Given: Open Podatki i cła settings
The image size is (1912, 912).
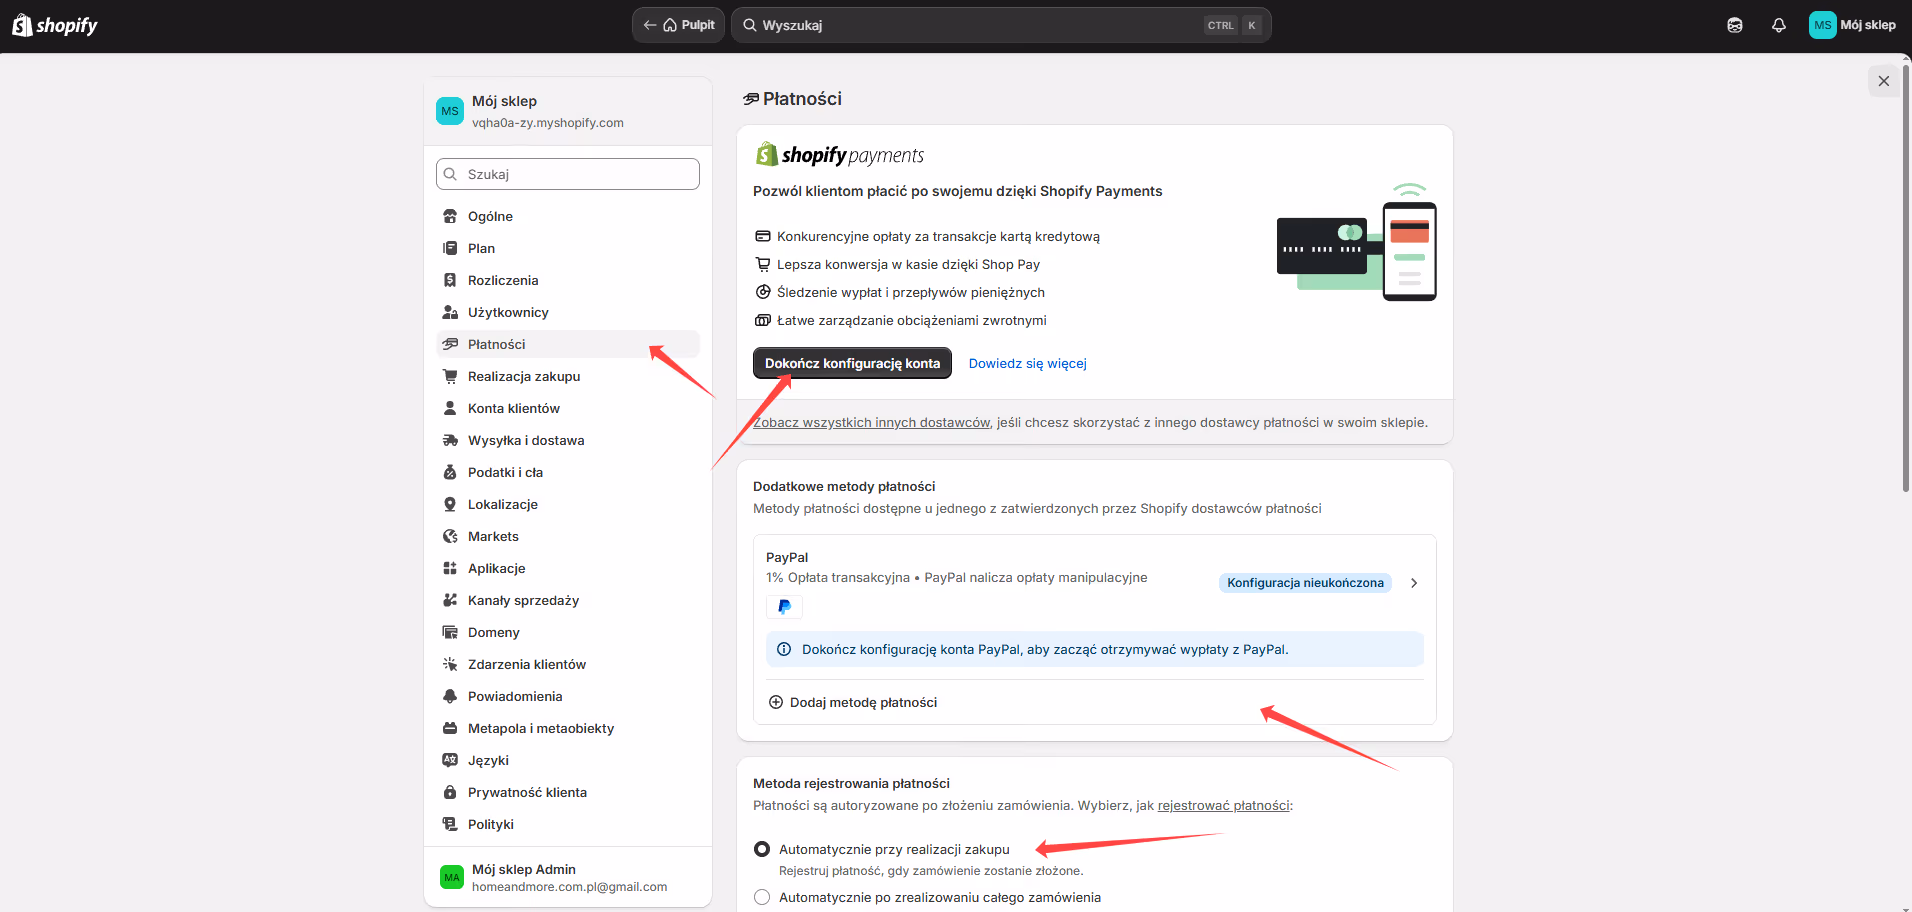Looking at the screenshot, I should [505, 472].
